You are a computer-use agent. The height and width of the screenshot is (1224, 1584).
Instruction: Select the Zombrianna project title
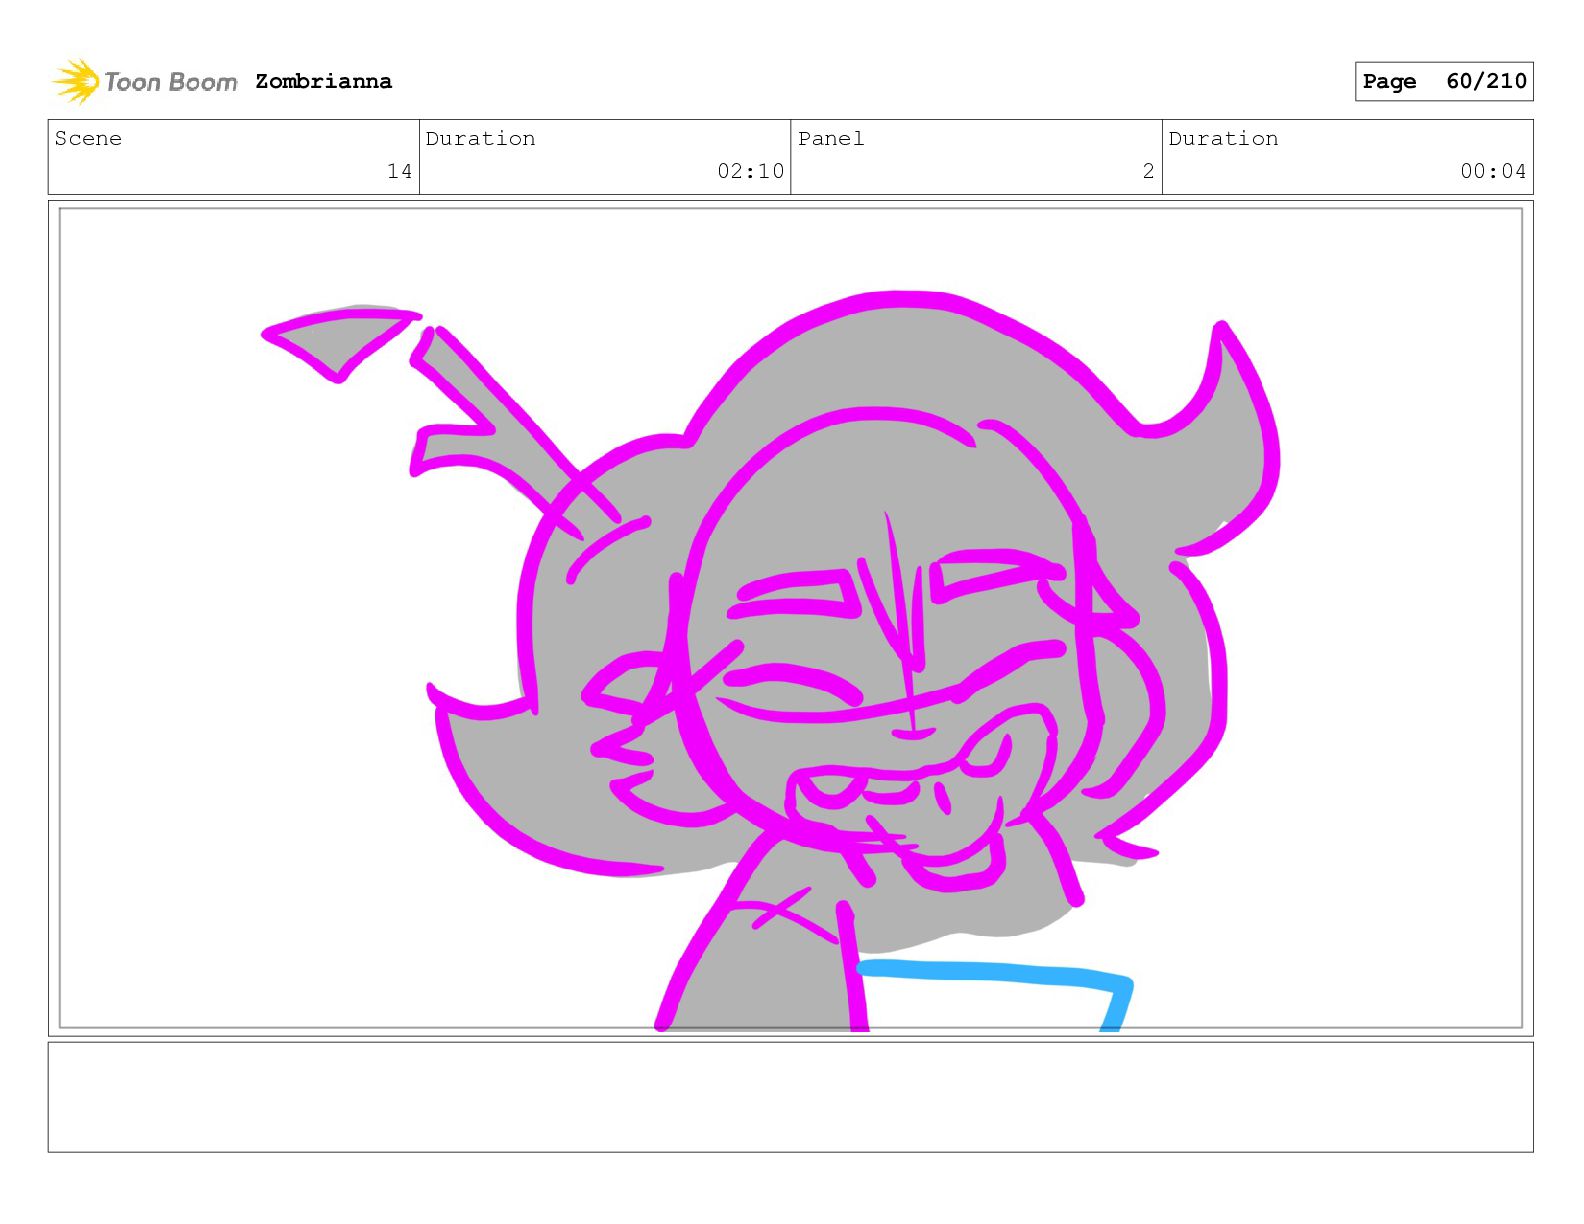323,81
